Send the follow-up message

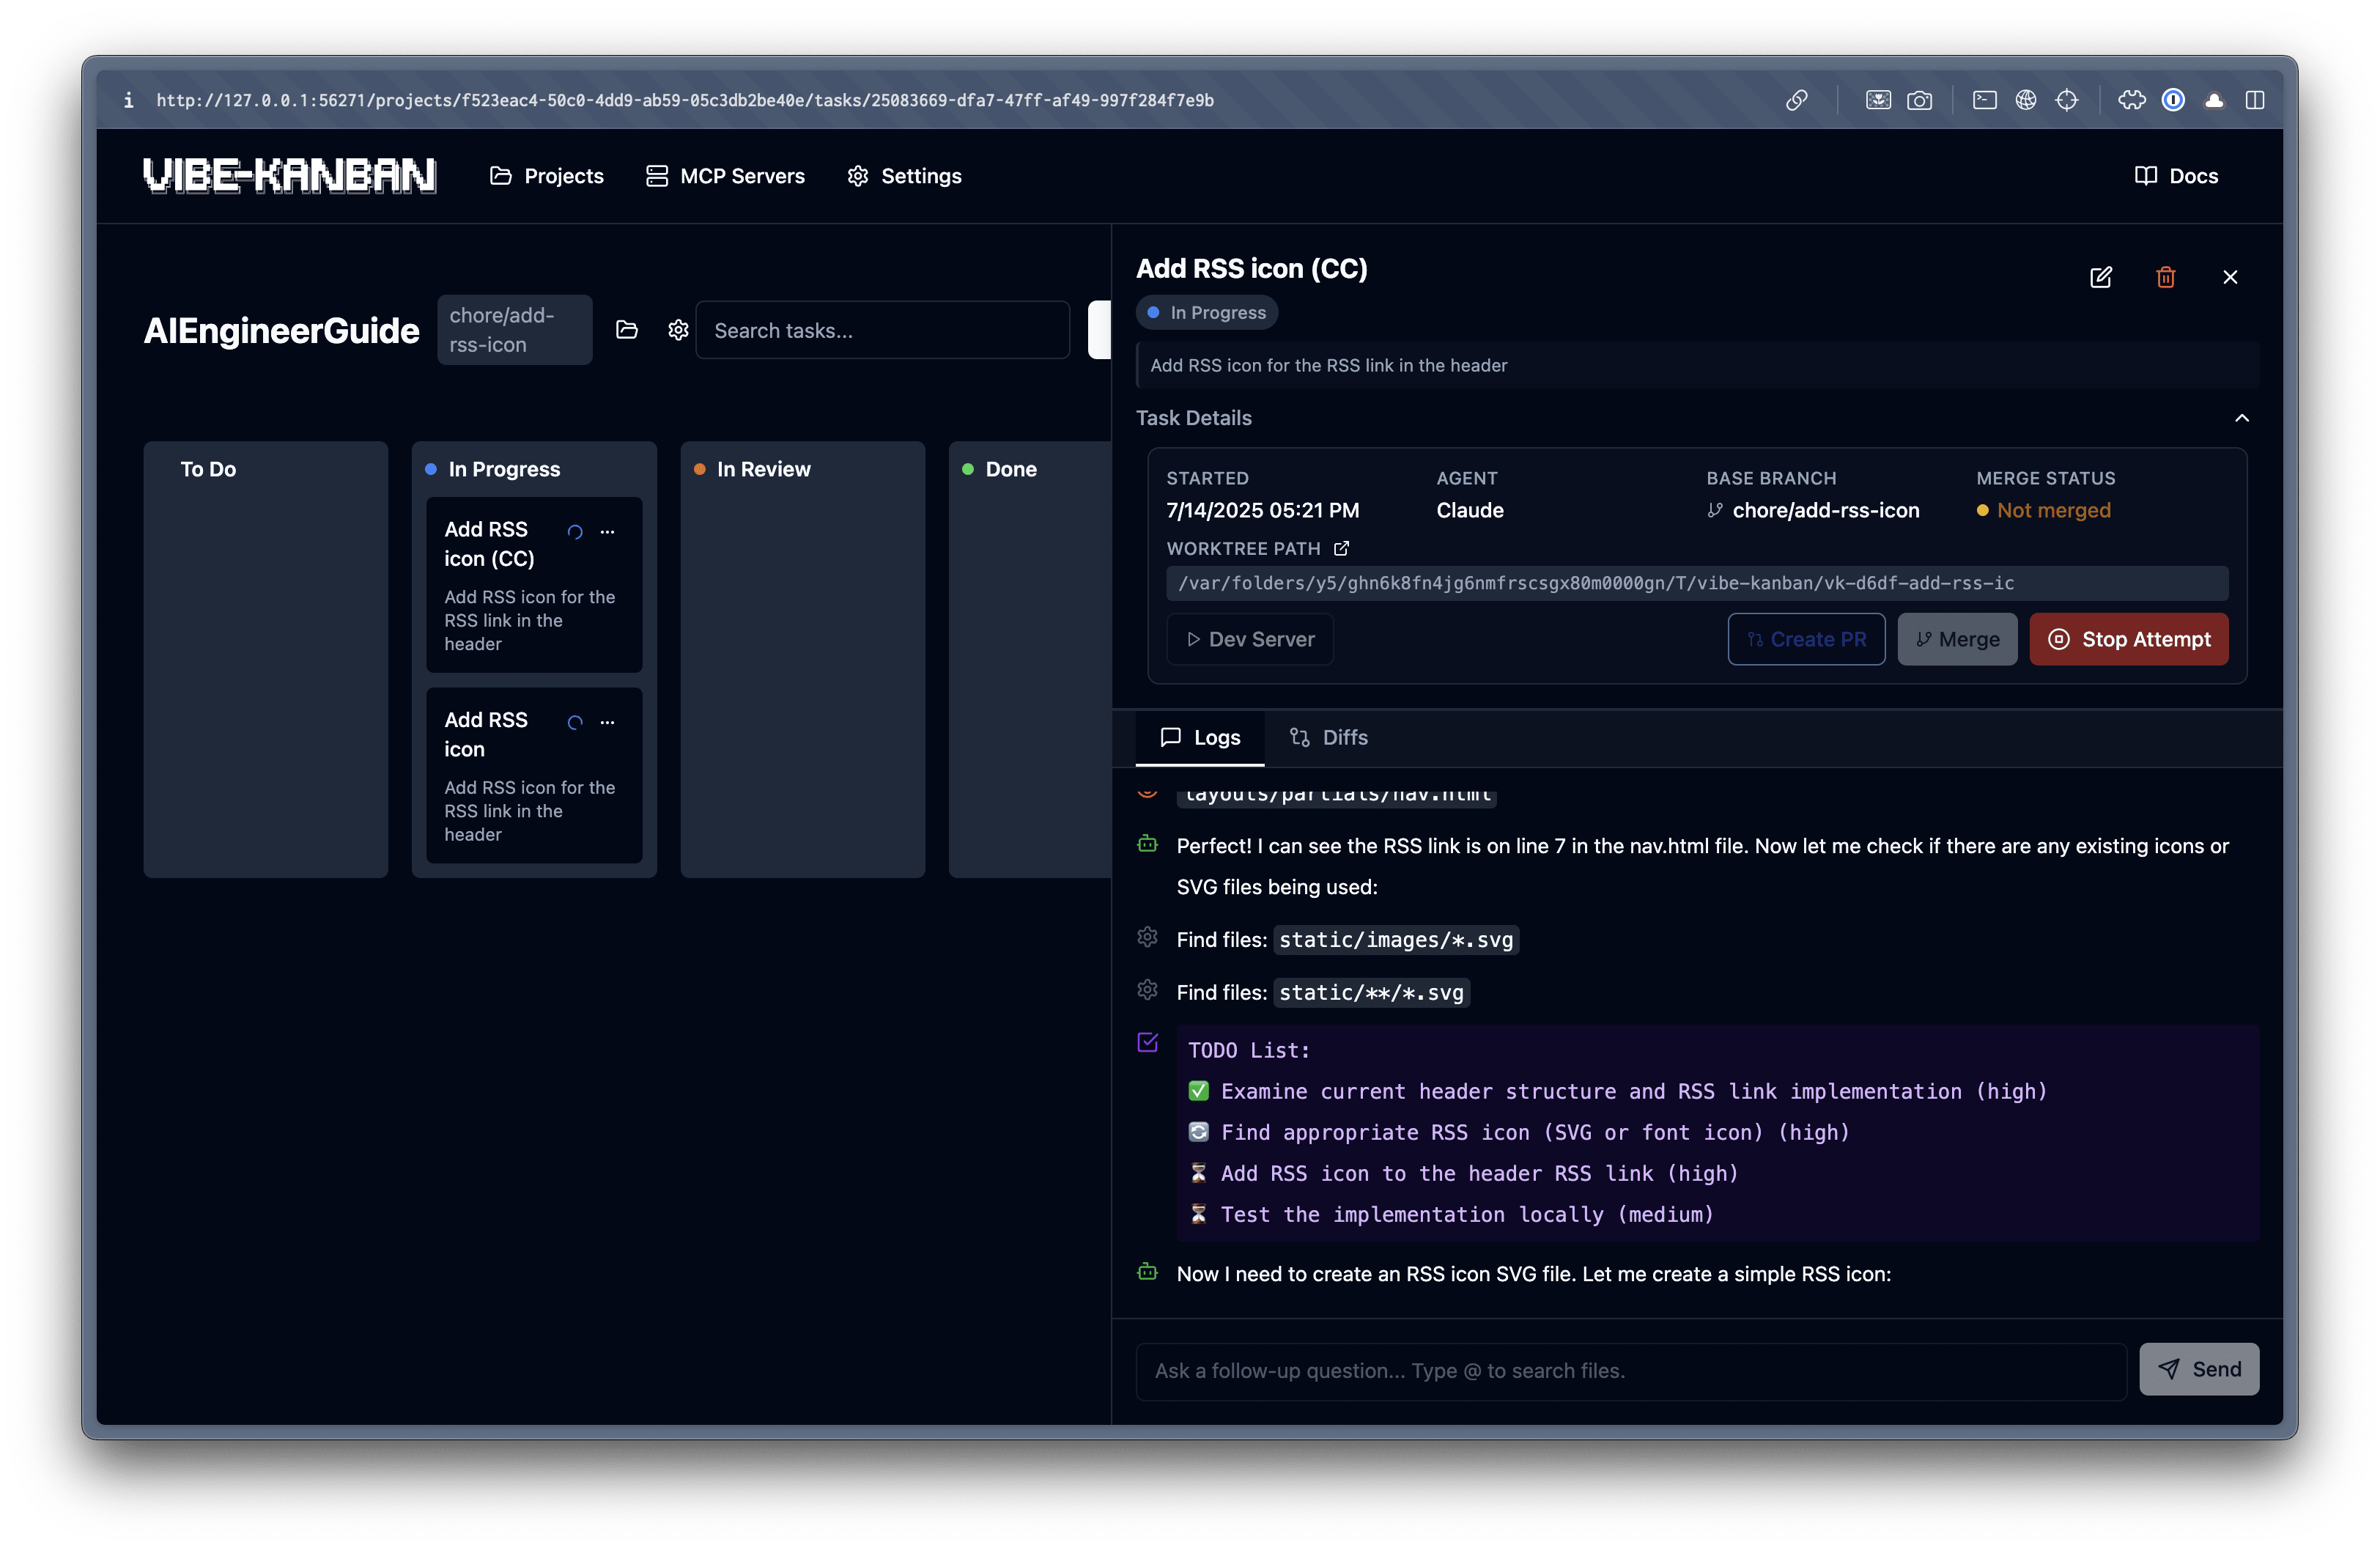point(2199,1369)
